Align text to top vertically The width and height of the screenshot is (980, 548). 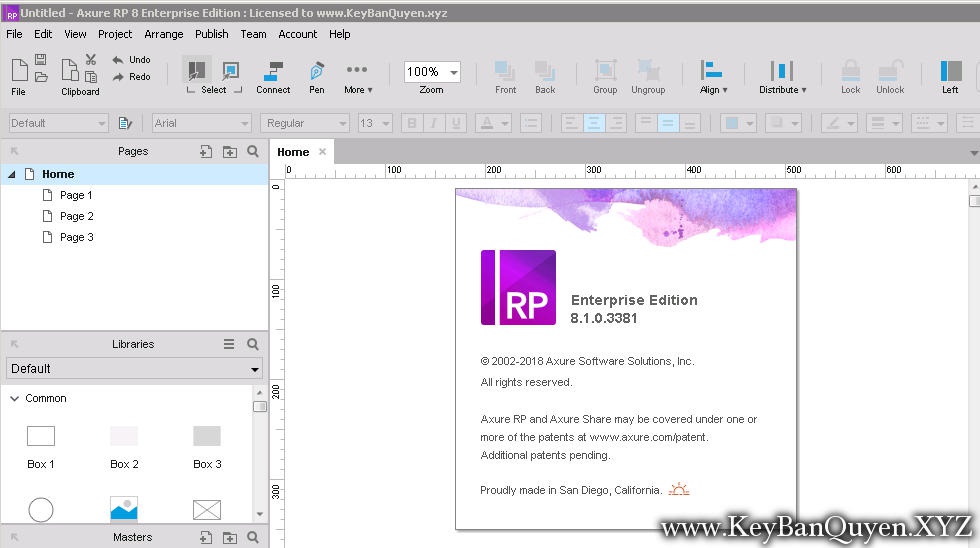pos(646,123)
